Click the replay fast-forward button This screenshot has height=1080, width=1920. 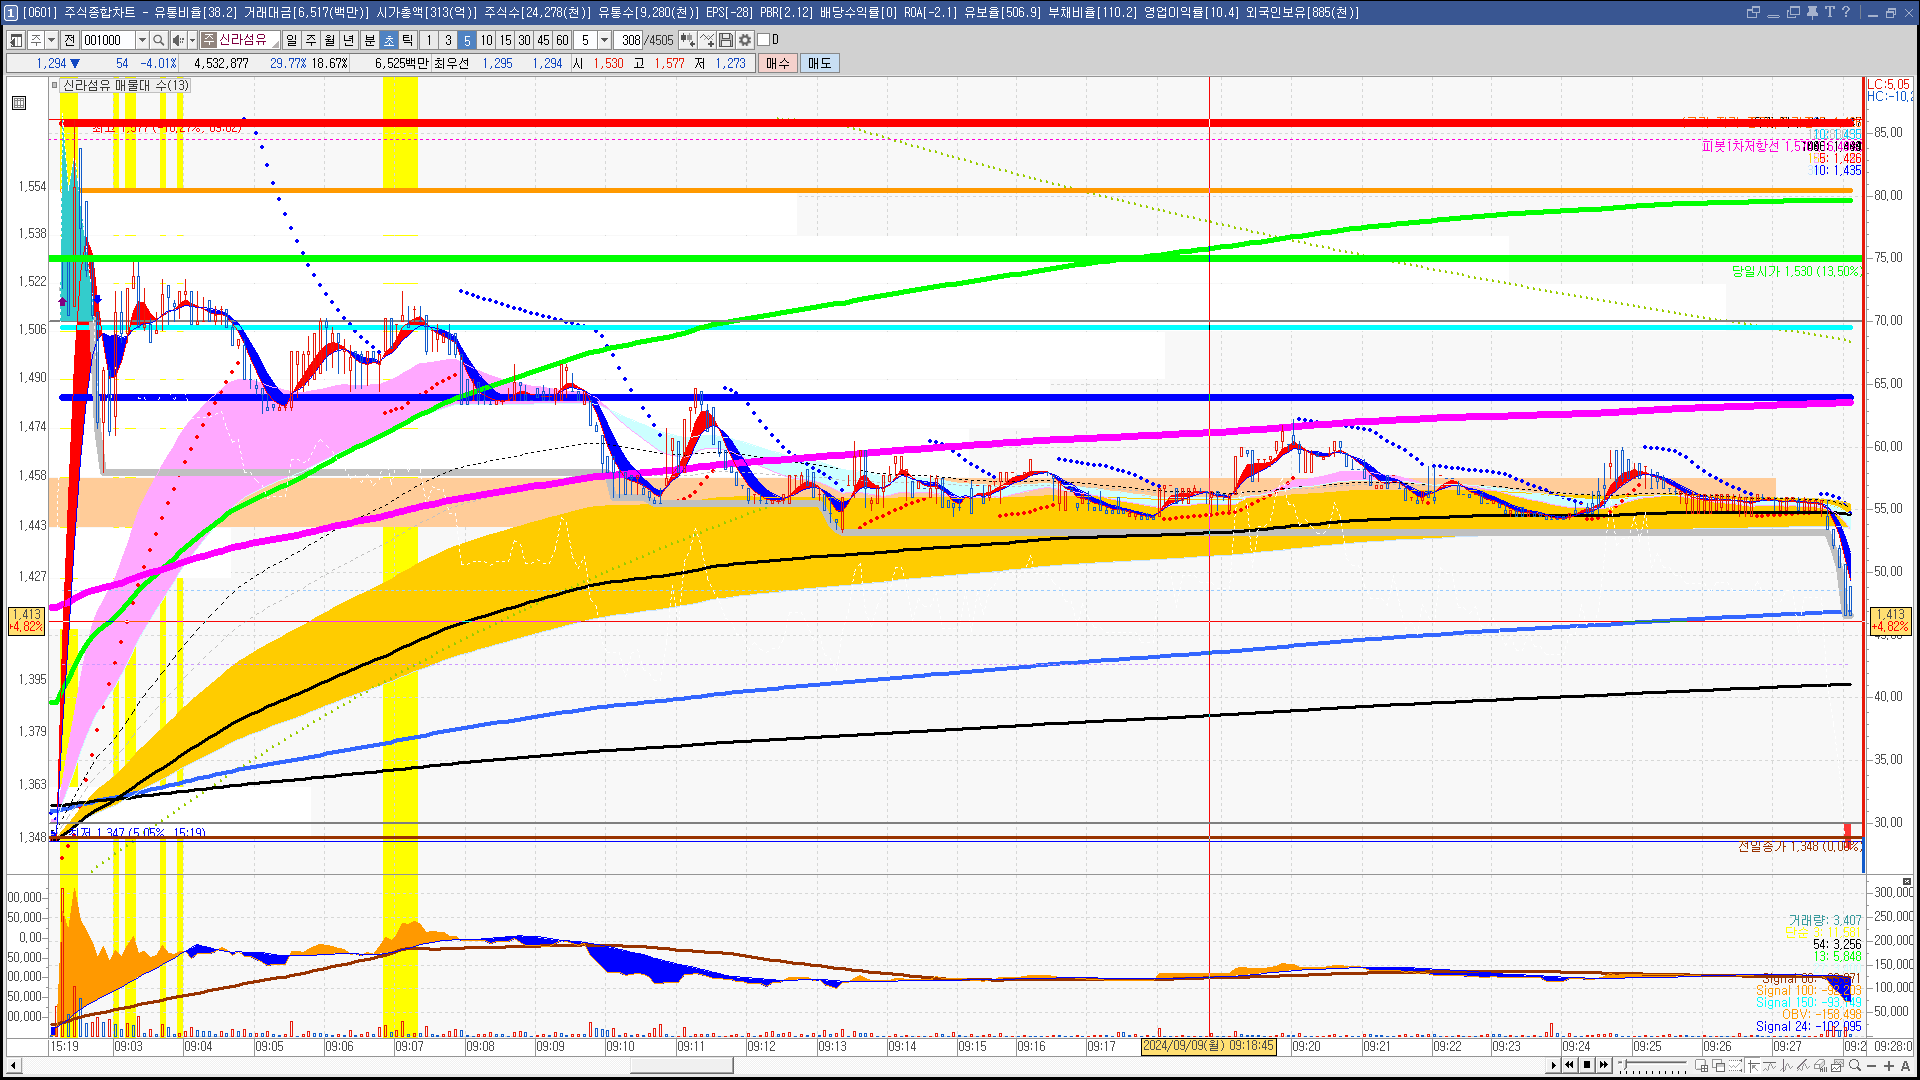pos(1604,1065)
